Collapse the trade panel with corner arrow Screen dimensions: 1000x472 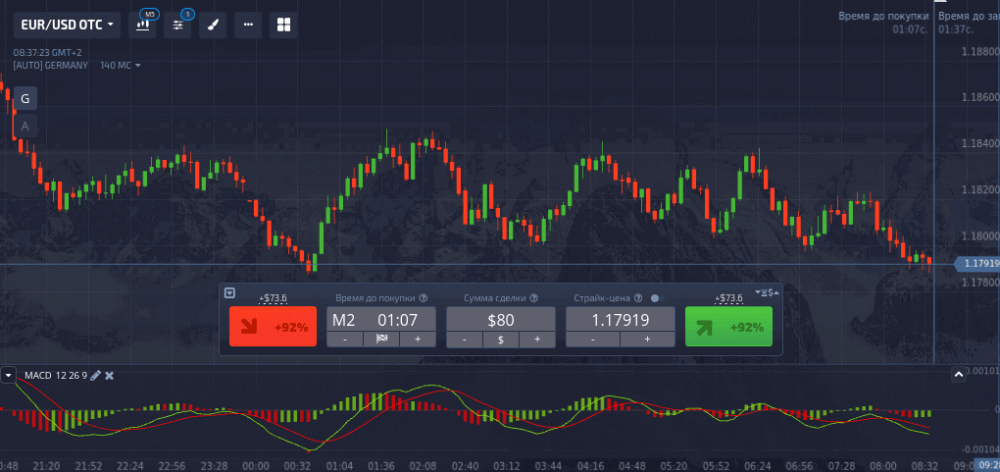[230, 293]
